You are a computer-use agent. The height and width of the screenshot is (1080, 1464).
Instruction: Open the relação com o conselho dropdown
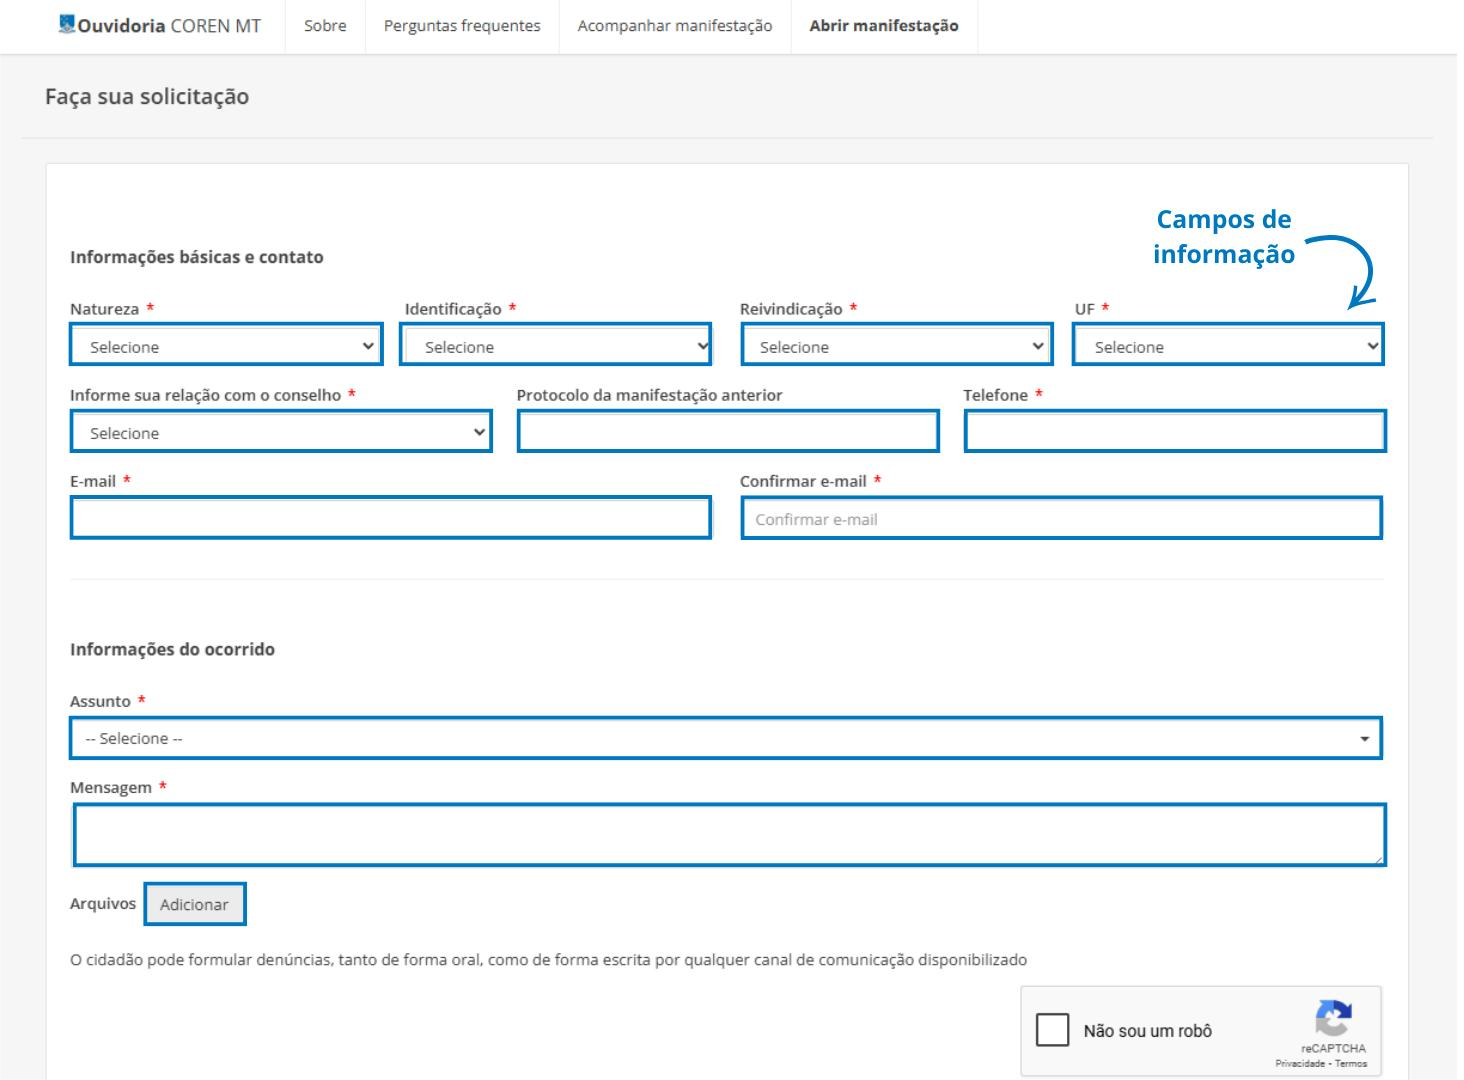coord(281,432)
